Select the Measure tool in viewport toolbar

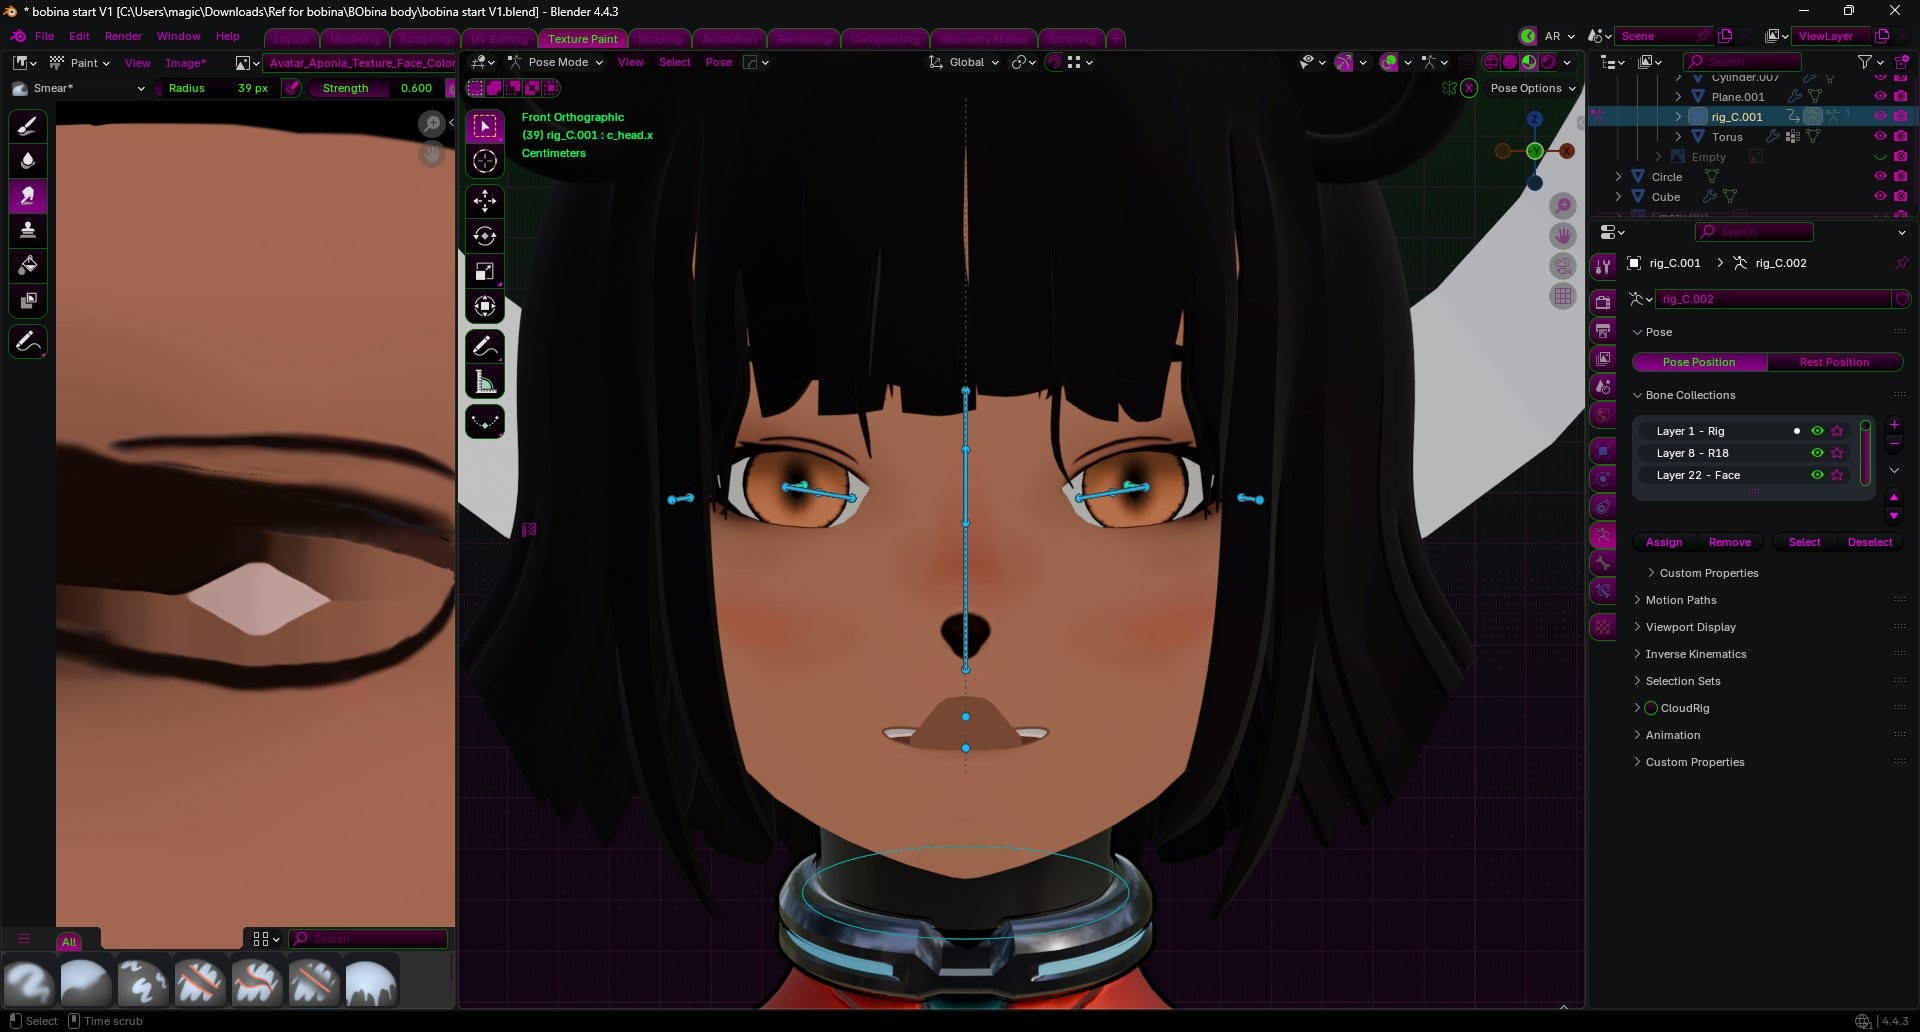click(485, 382)
